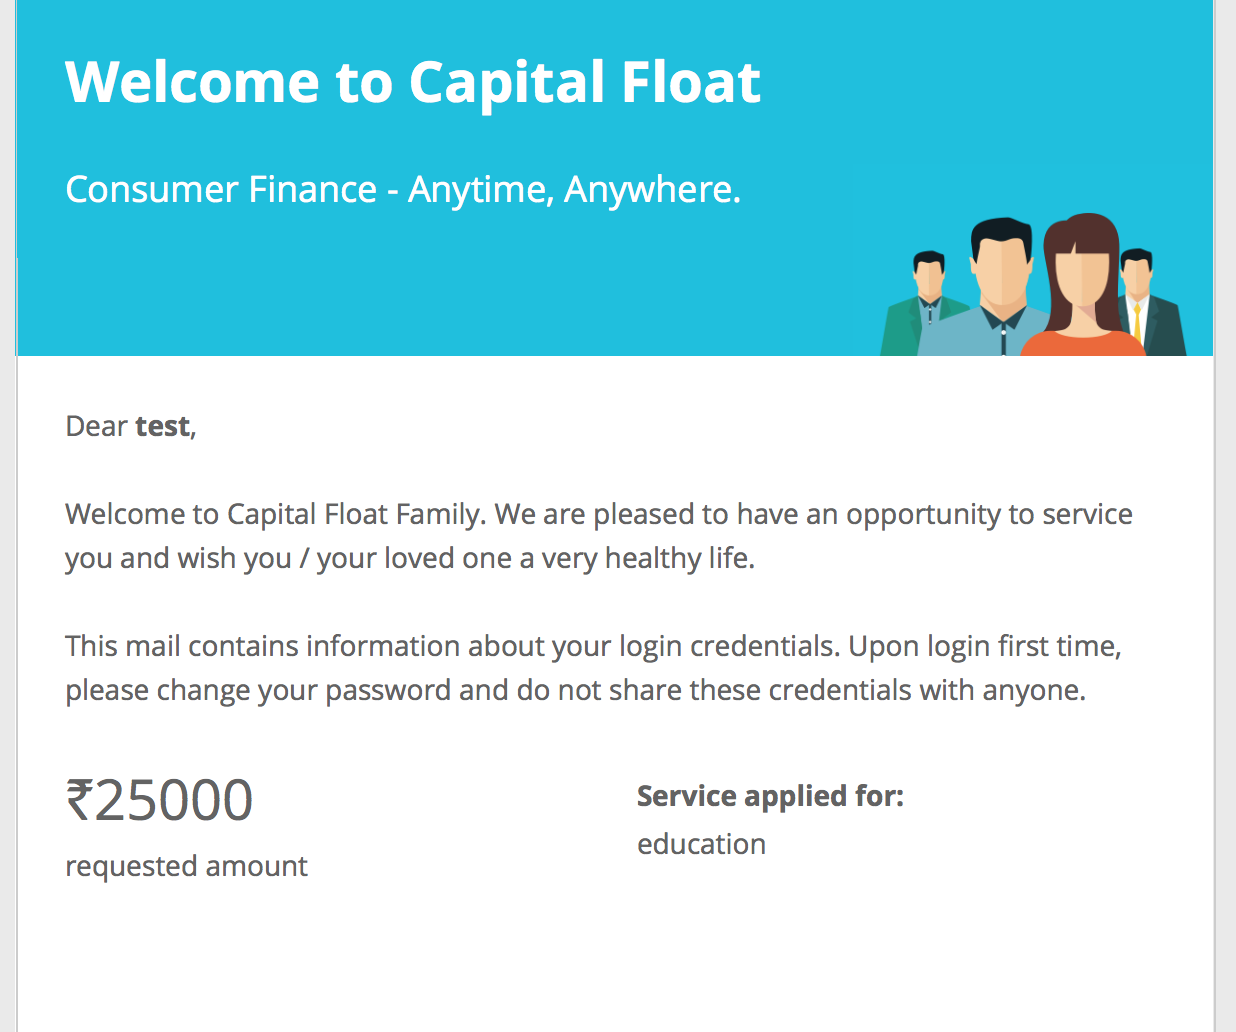Click the phrase 'Upon login first time'
1236x1032 pixels.
[983, 646]
